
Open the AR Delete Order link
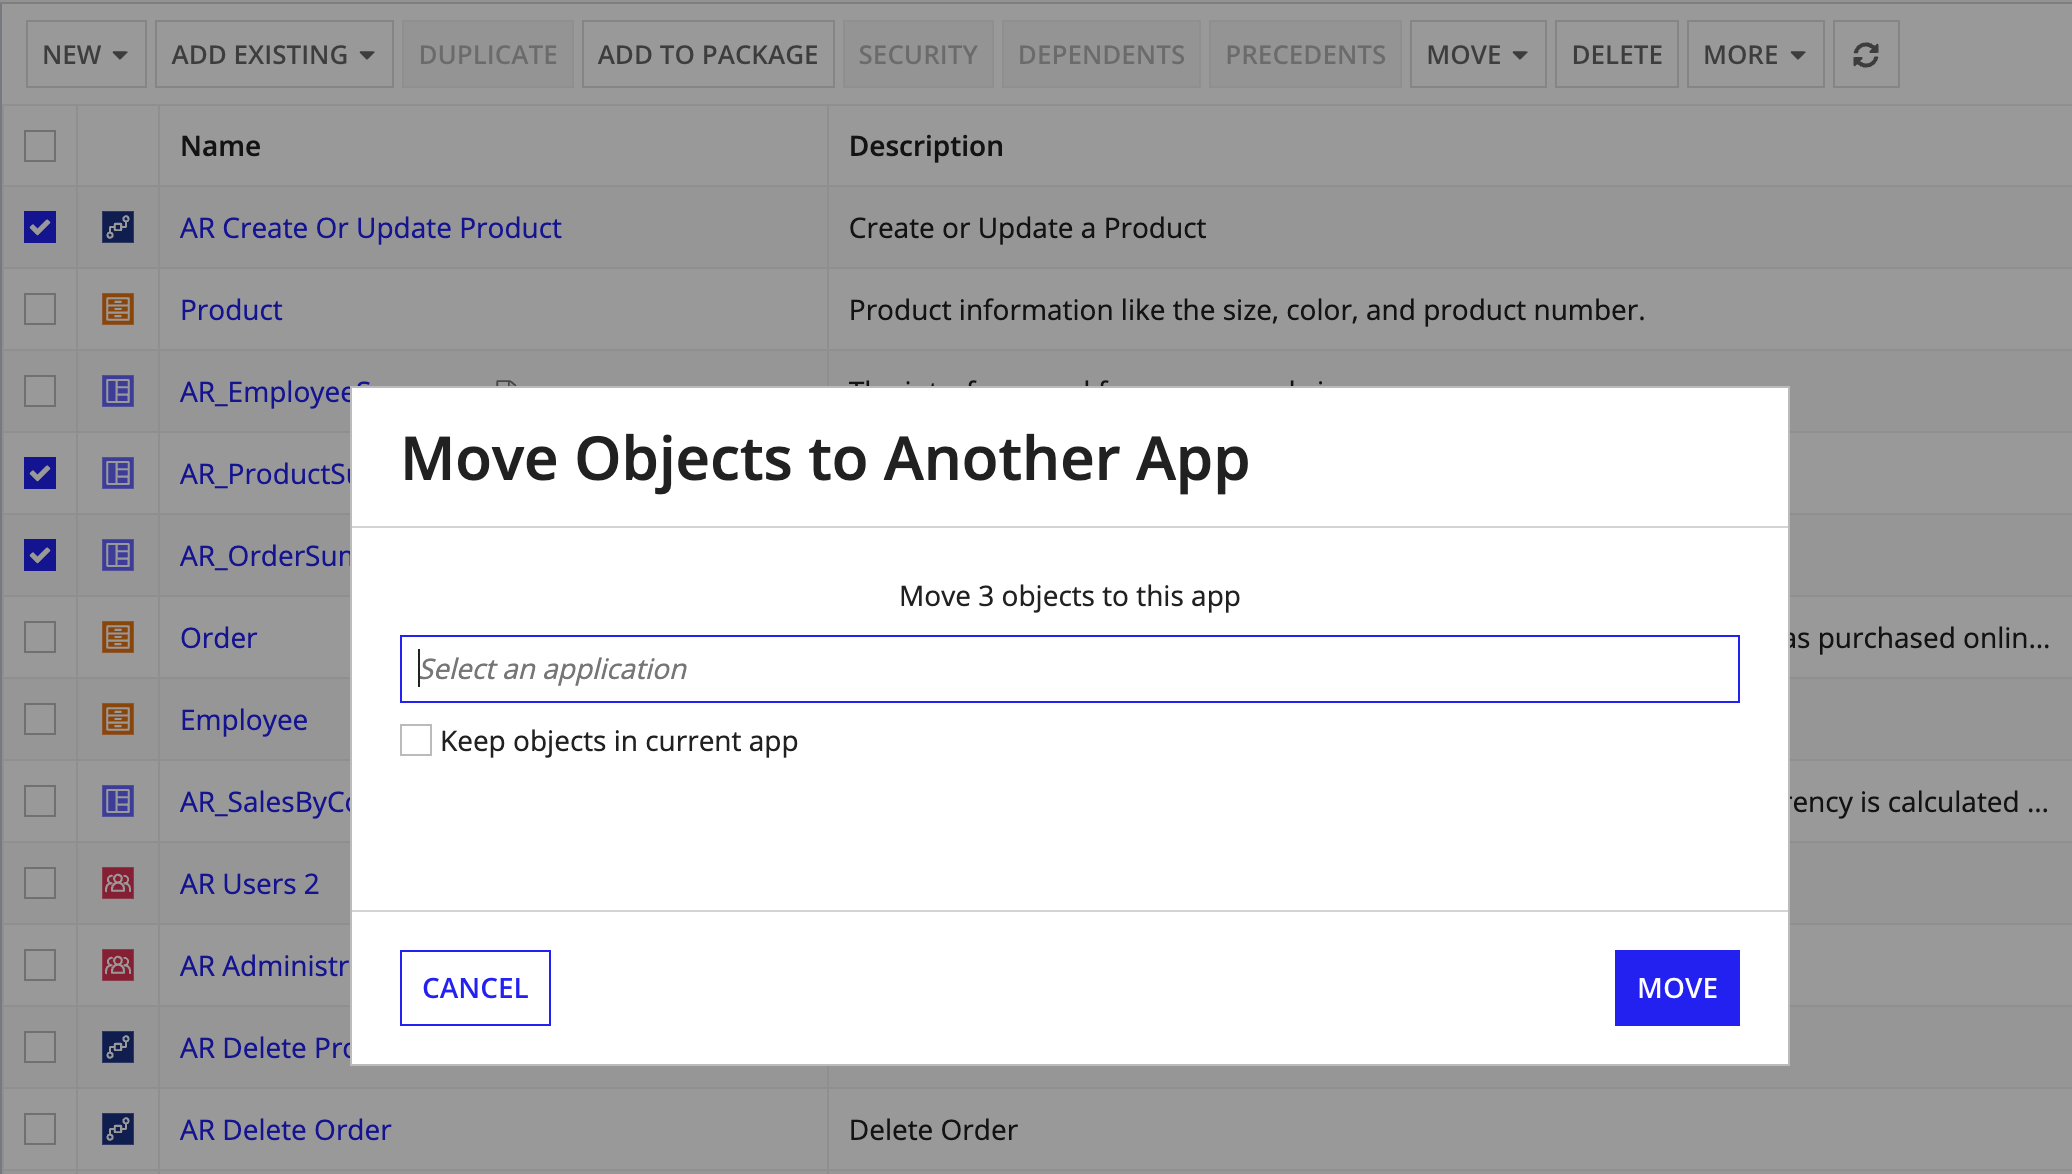286,1130
